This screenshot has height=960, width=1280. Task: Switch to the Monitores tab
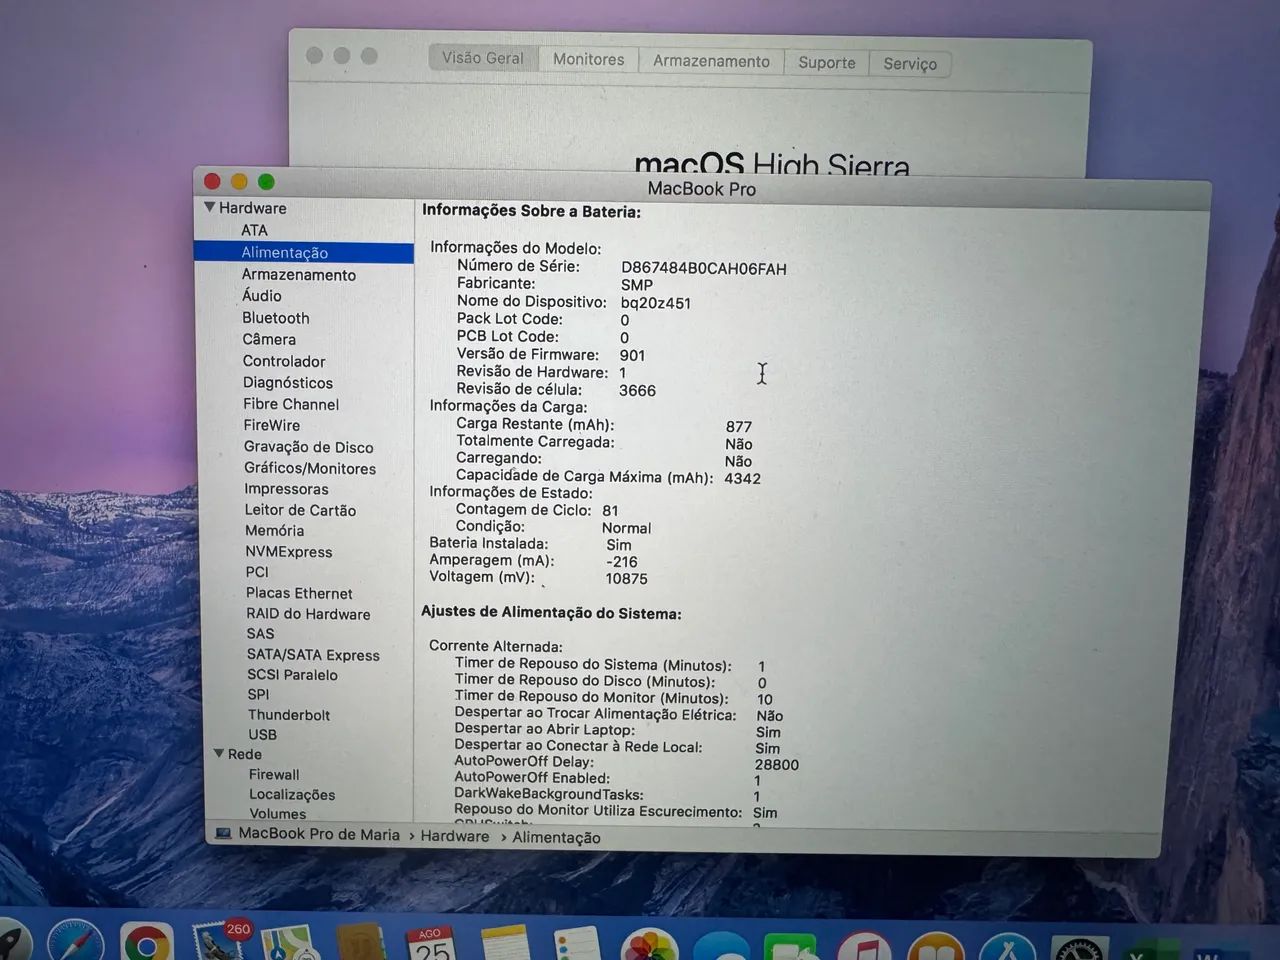(x=589, y=59)
